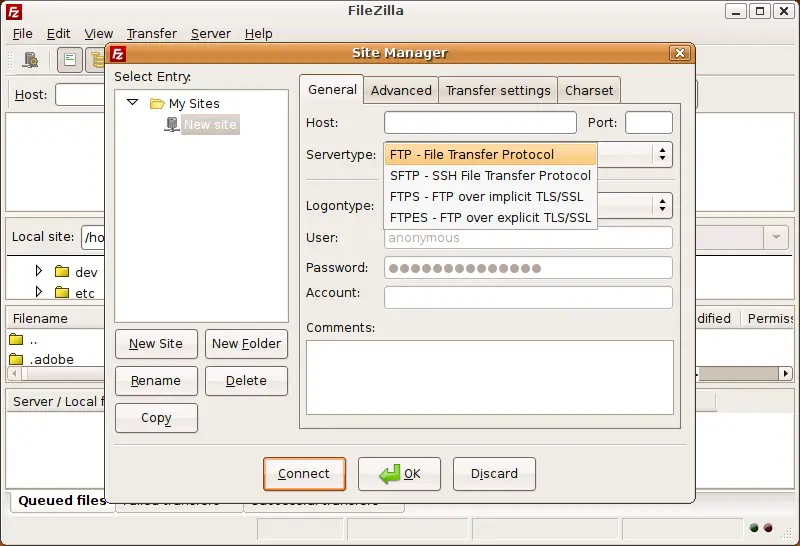Toggle message log toolbar icon

pos(70,60)
